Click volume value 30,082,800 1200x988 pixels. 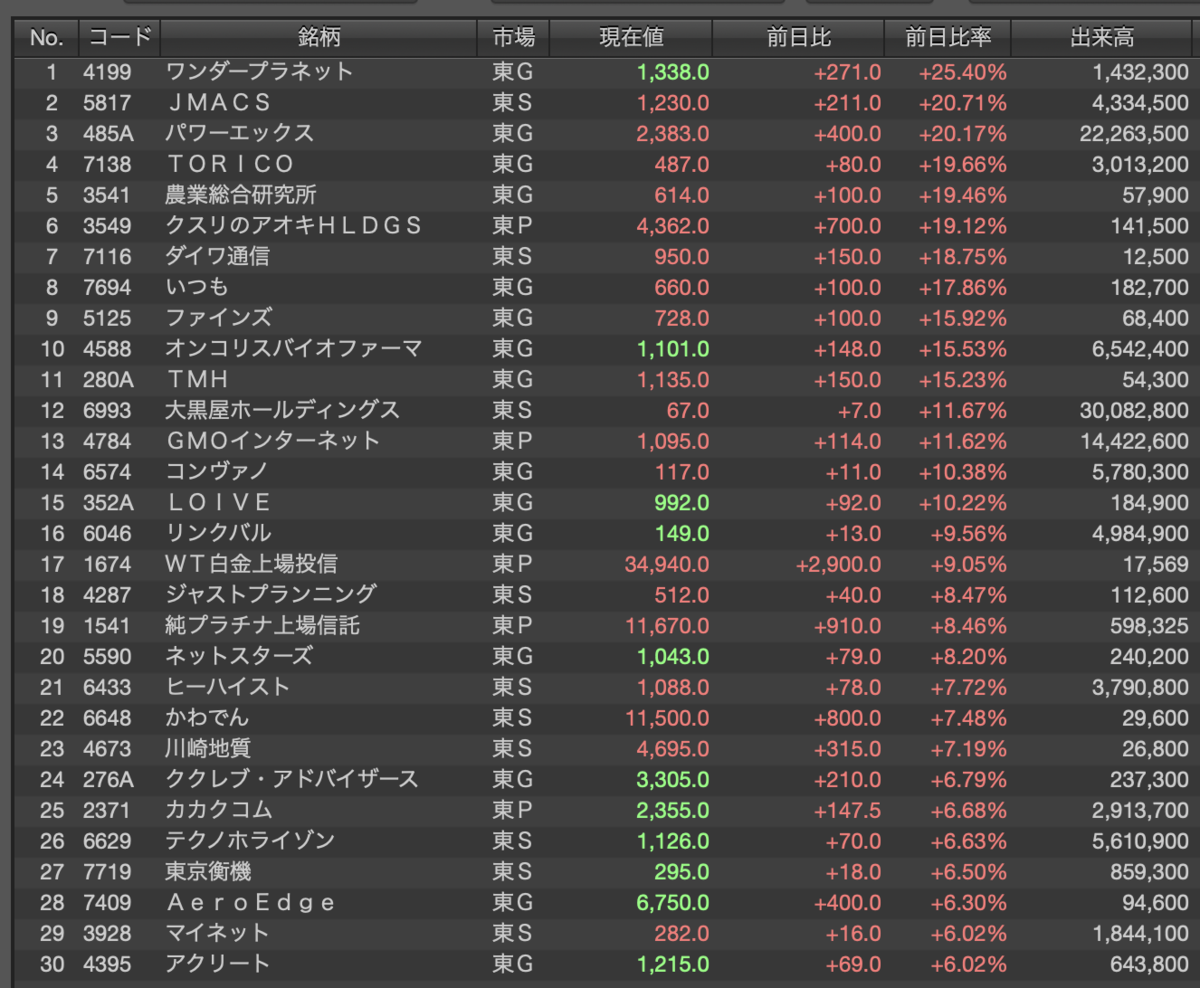point(1134,410)
